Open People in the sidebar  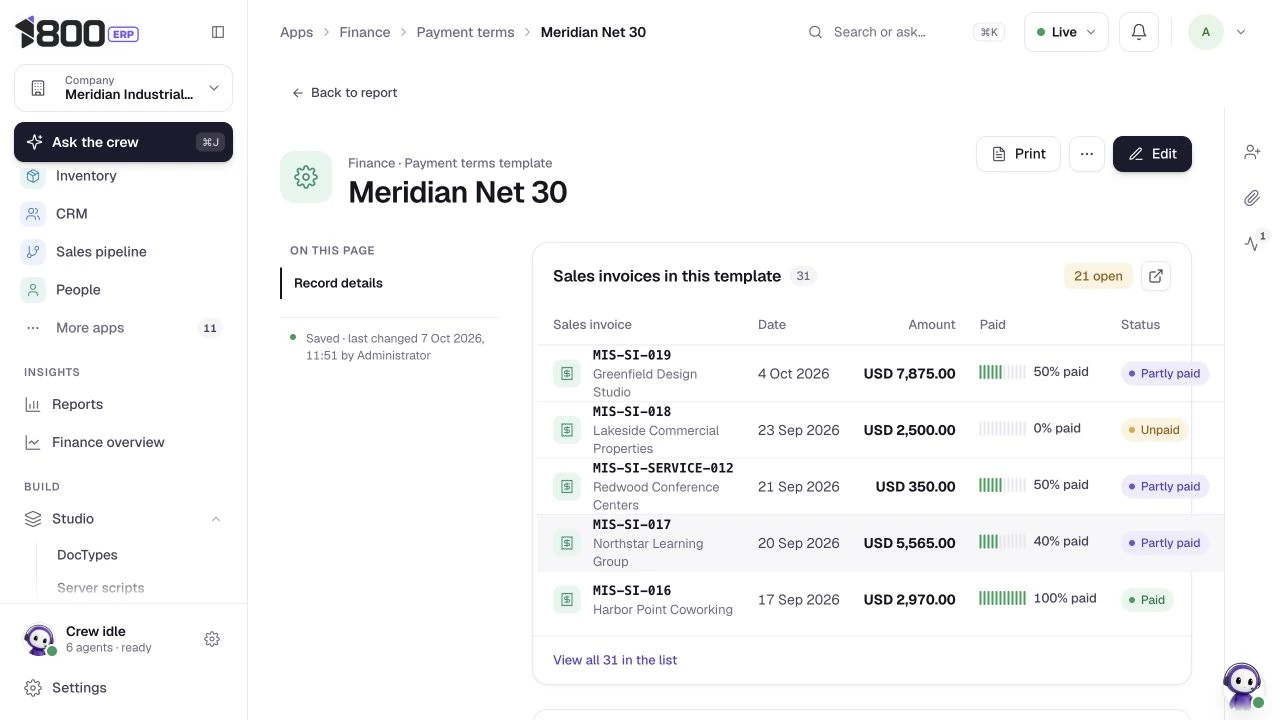(123, 290)
